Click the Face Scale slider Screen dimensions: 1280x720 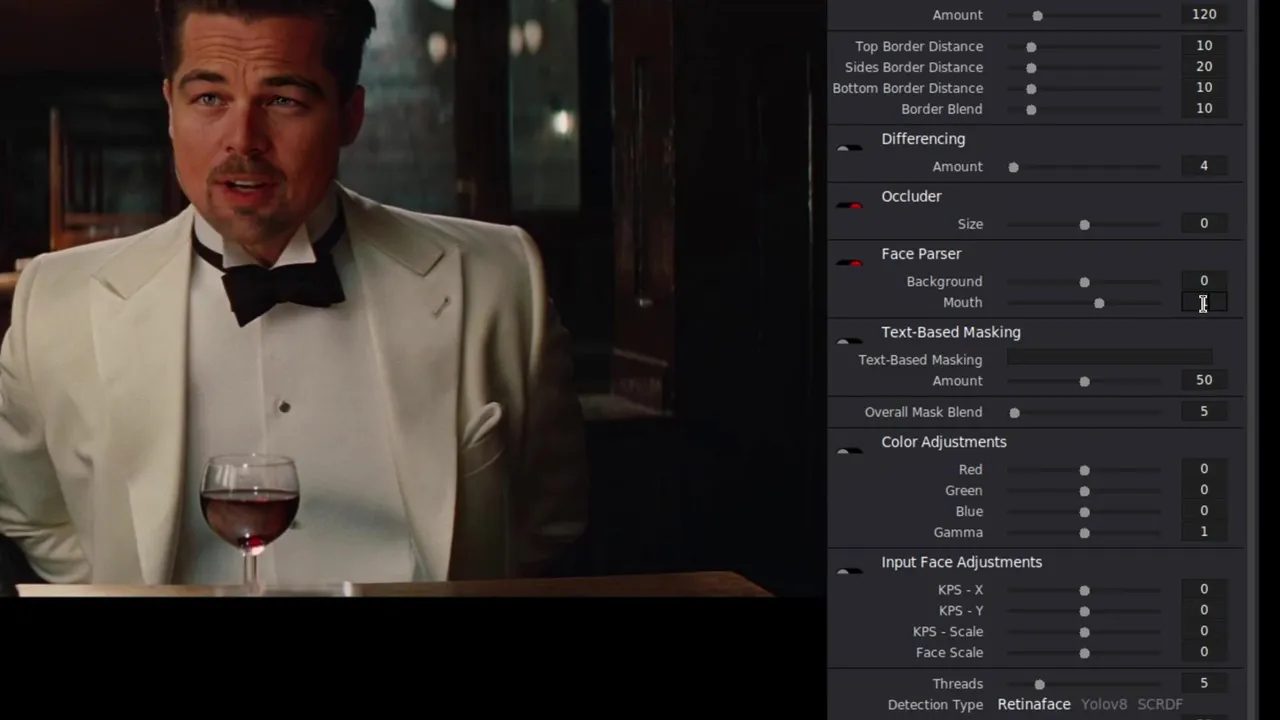pos(1084,653)
